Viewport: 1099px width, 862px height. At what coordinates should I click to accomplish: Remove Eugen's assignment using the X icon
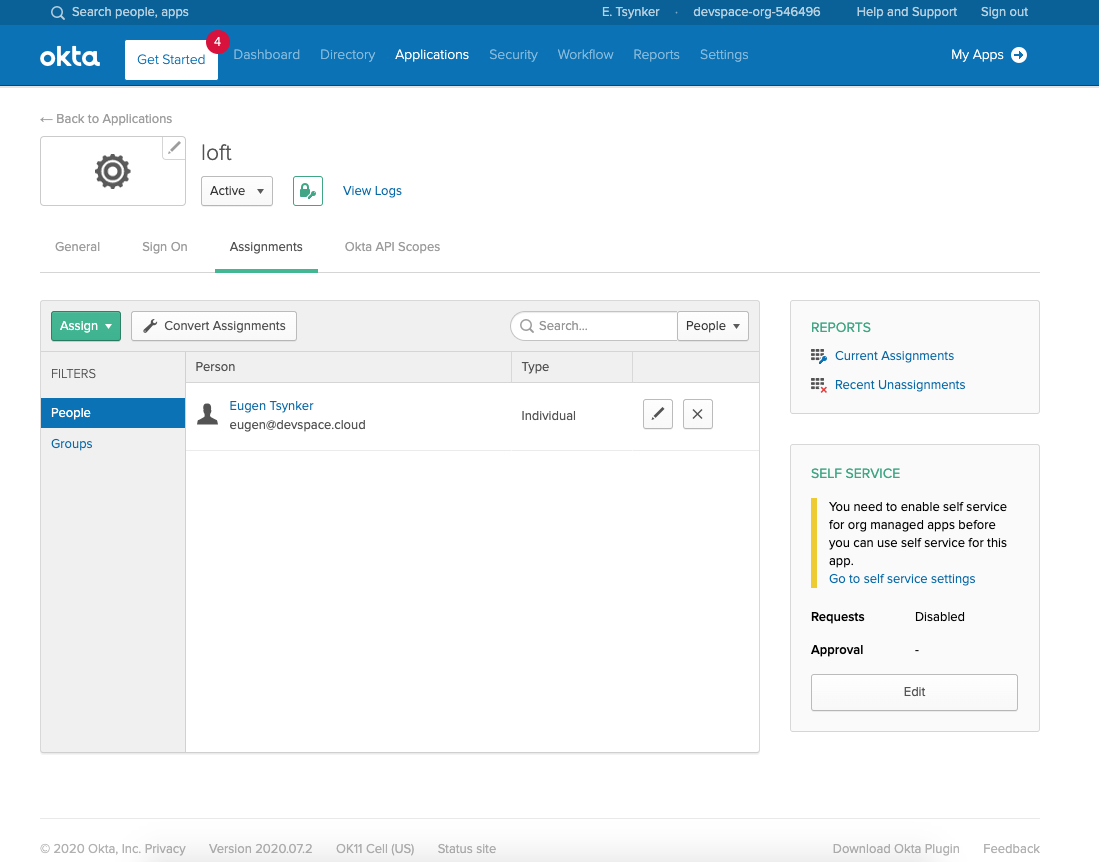point(697,413)
